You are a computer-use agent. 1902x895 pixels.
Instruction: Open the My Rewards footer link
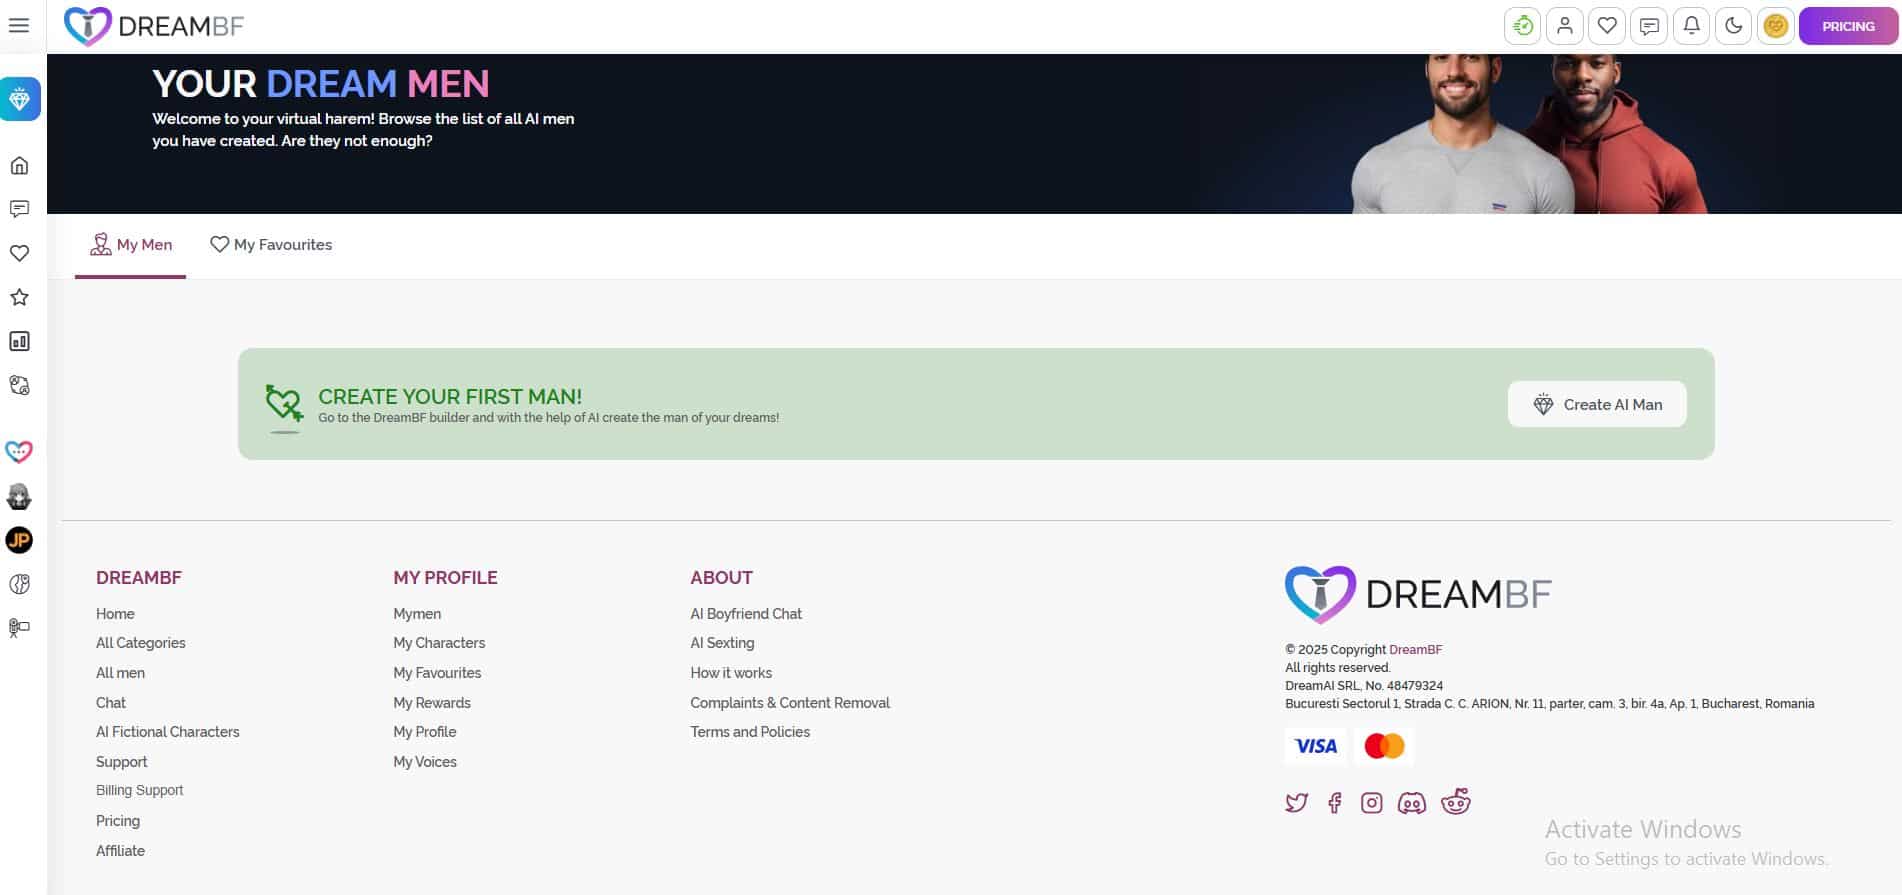click(x=432, y=703)
